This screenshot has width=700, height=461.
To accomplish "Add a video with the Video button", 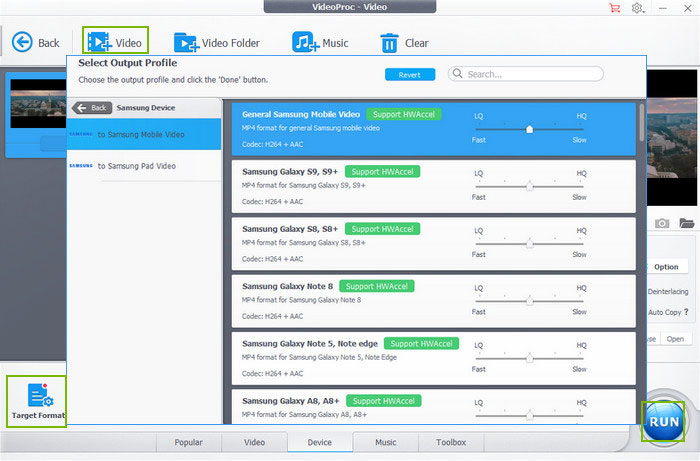I will coord(115,42).
